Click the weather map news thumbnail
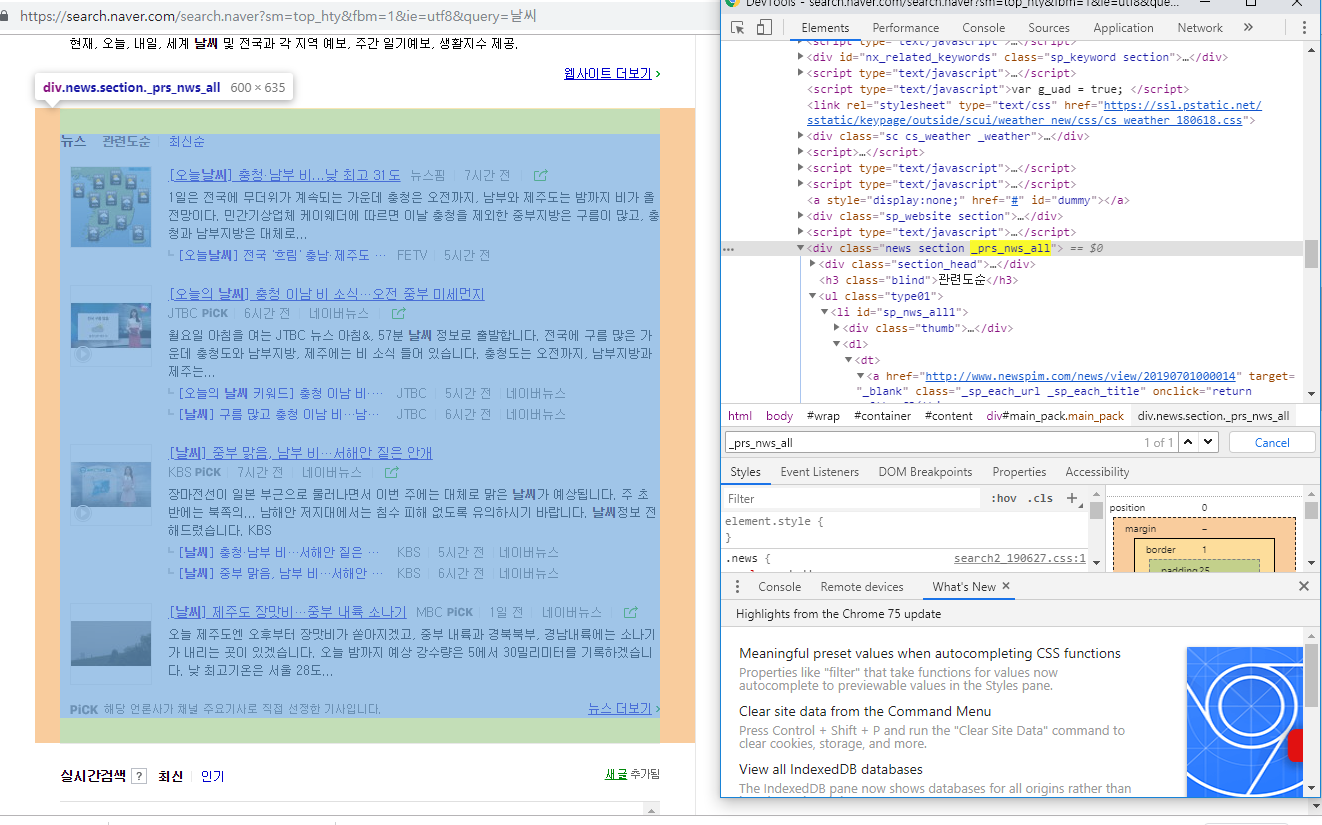Screen dimensions: 1322x825 pyautogui.click(x=111, y=207)
